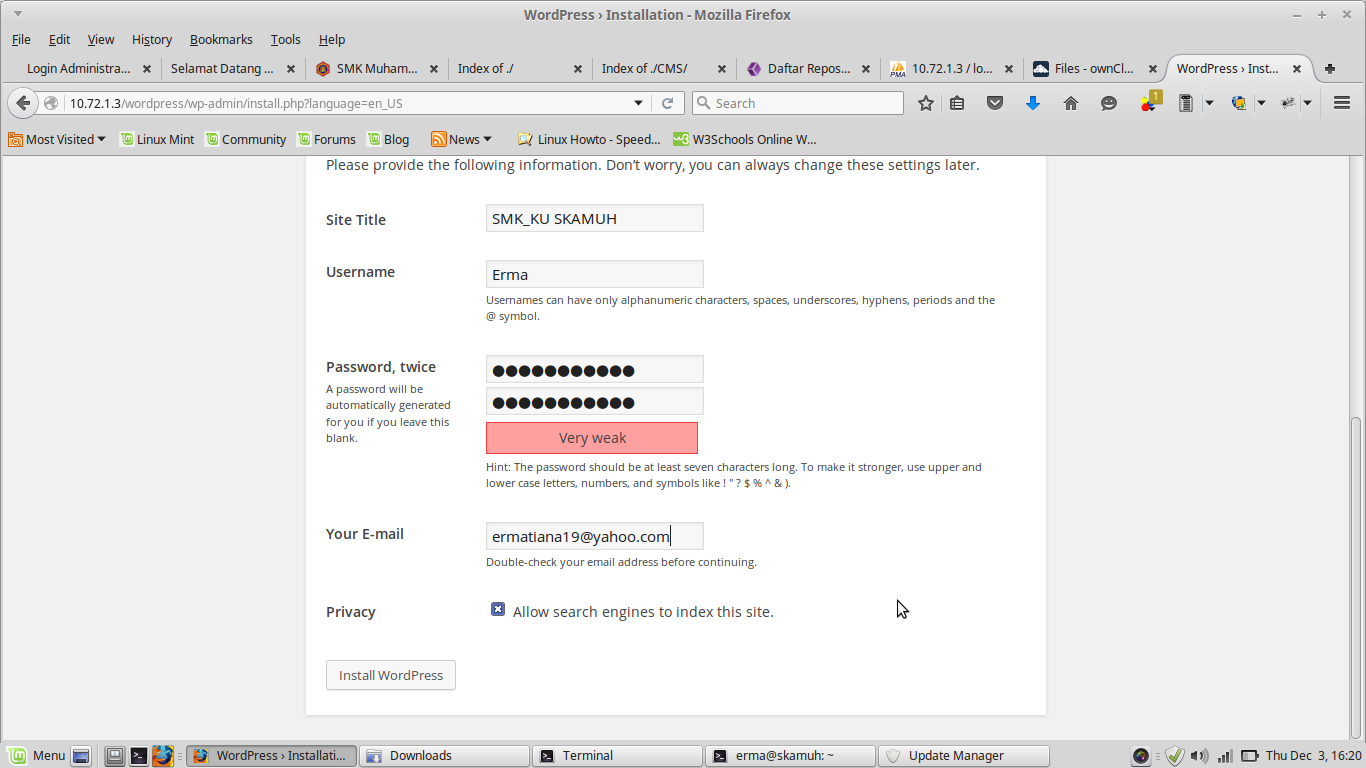Open the Linux Mint bookmark
Viewport: 1366px width, 768px height.
pyautogui.click(x=157, y=139)
